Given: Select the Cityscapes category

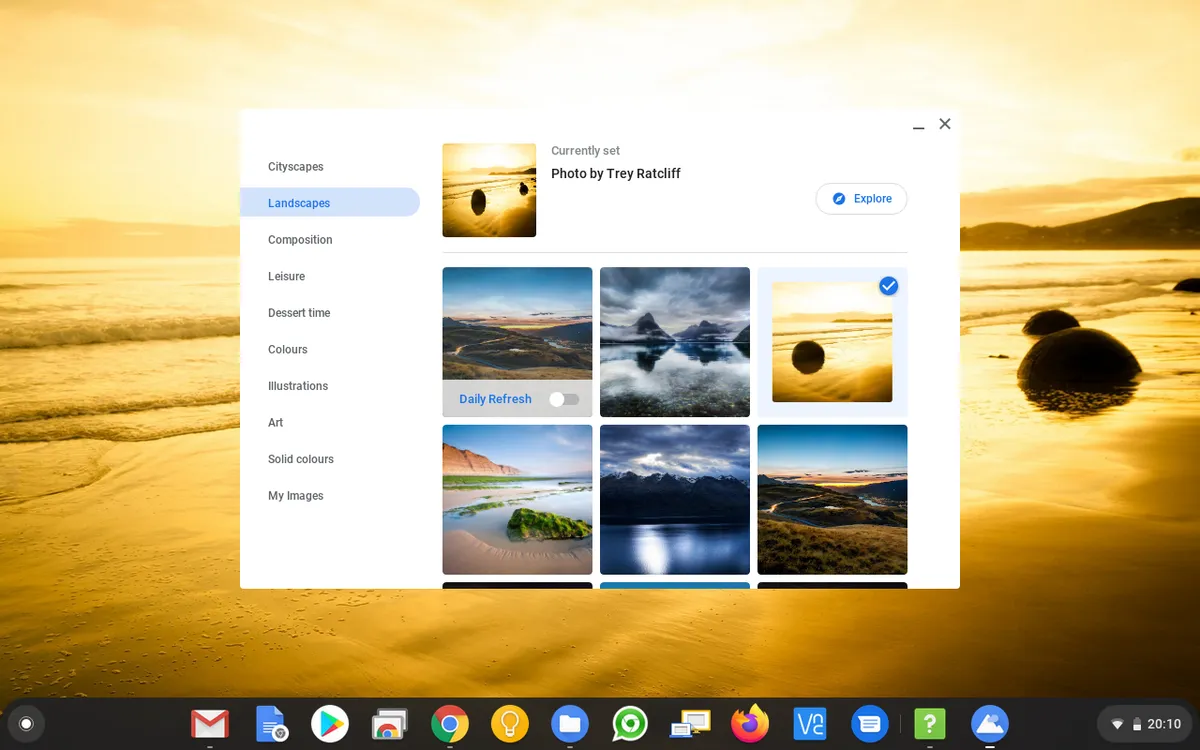Looking at the screenshot, I should coord(295,166).
